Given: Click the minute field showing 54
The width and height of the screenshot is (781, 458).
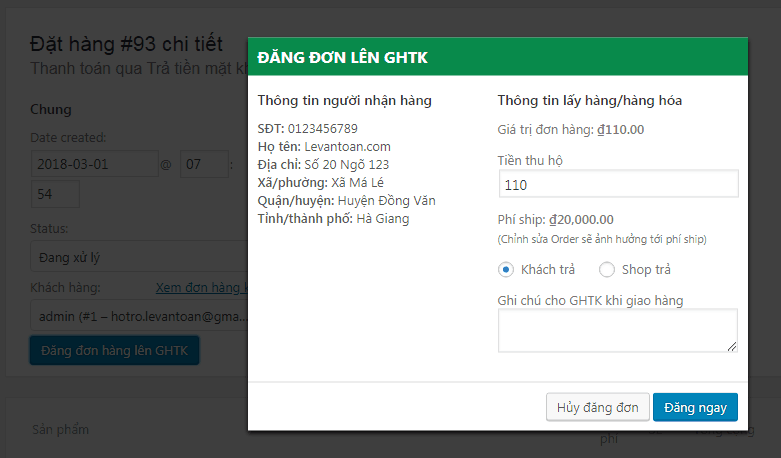Looking at the screenshot, I should click(x=55, y=194).
